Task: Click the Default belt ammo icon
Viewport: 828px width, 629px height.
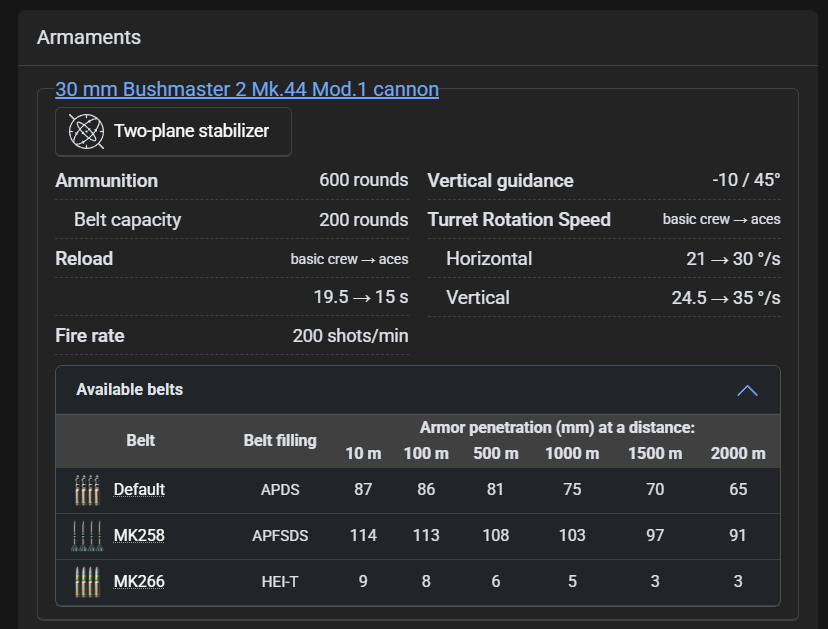Action: (x=87, y=490)
